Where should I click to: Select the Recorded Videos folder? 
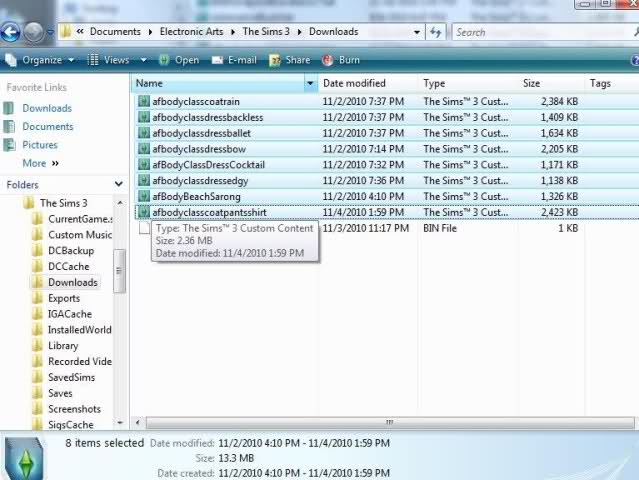coord(80,361)
